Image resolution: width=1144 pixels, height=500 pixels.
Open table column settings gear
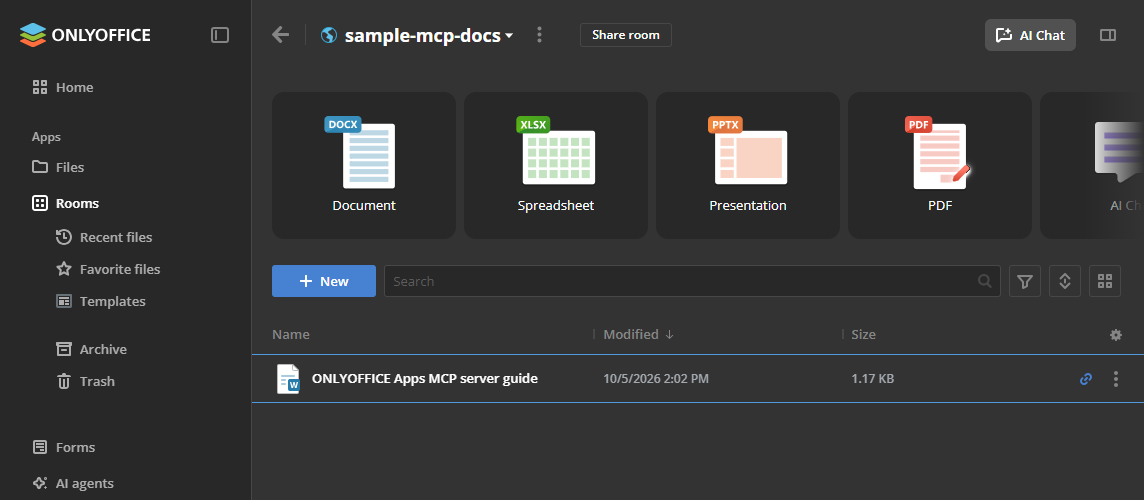tap(1116, 335)
